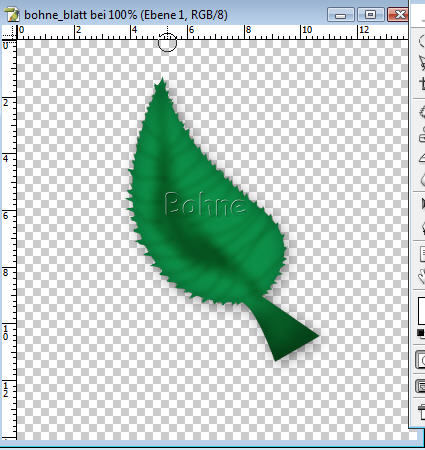Reset to default black and white colors
425x450 pixels.
(x=421, y=333)
